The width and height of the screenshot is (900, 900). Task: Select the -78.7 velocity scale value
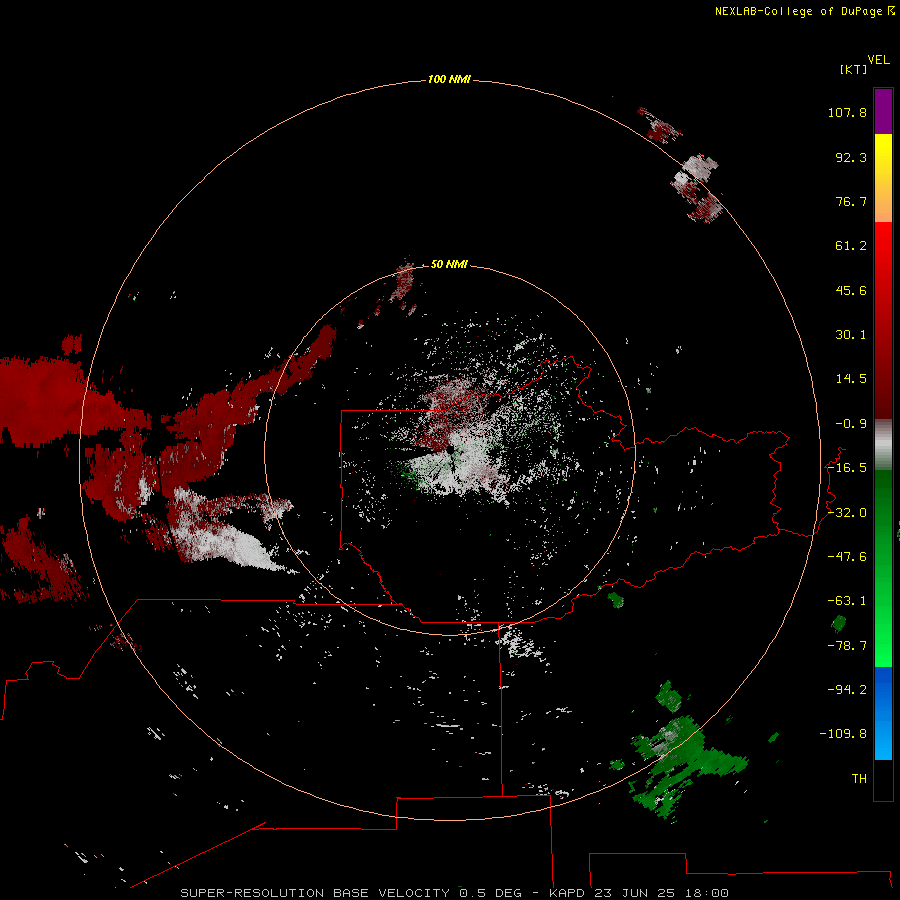[847, 646]
